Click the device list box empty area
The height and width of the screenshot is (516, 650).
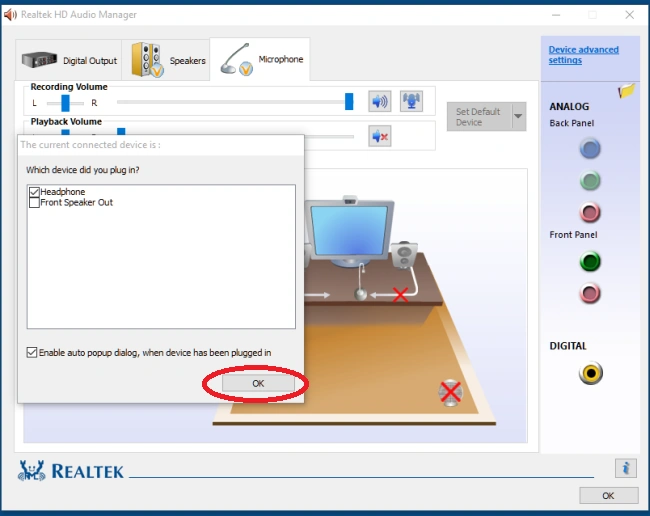161,267
